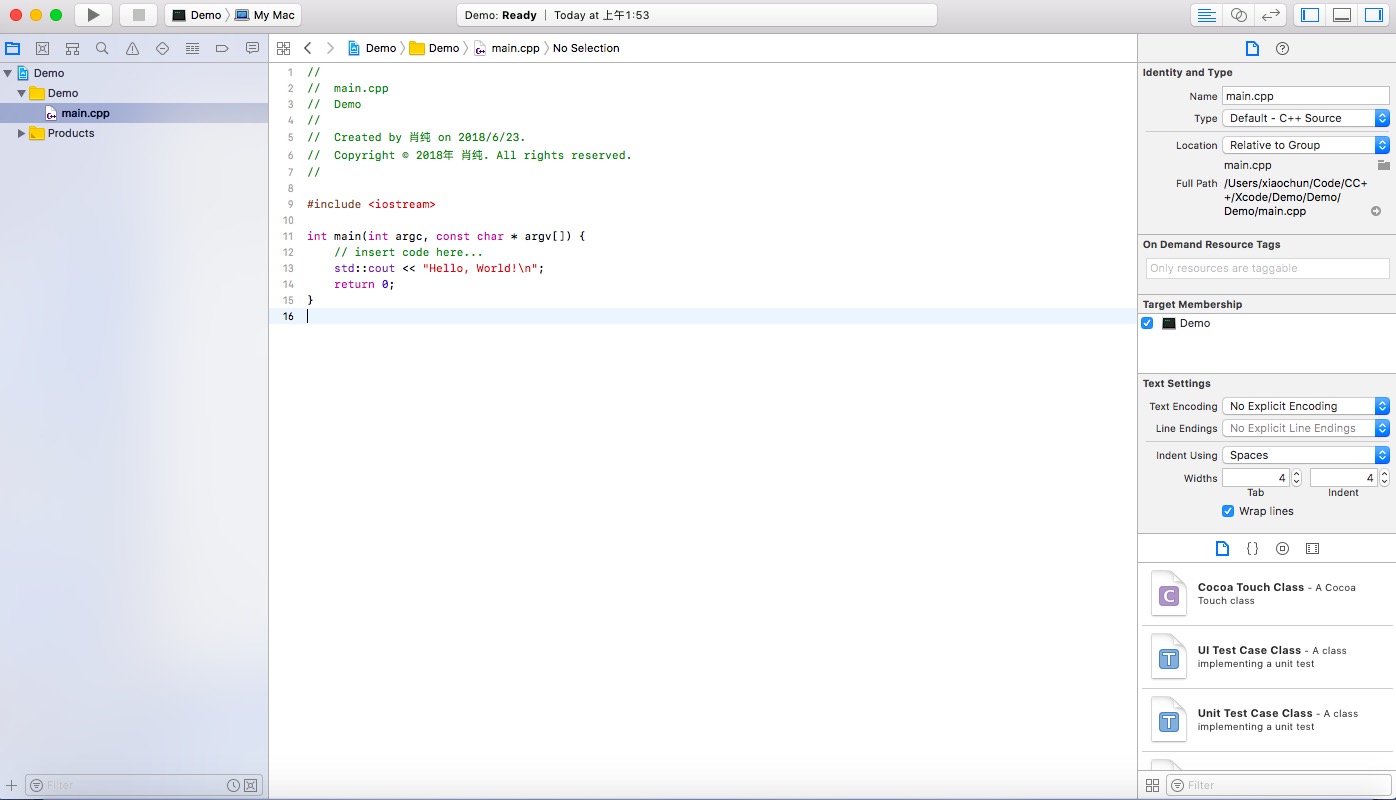1396x800 pixels.
Task: Open the Find navigator search icon
Action: [102, 48]
